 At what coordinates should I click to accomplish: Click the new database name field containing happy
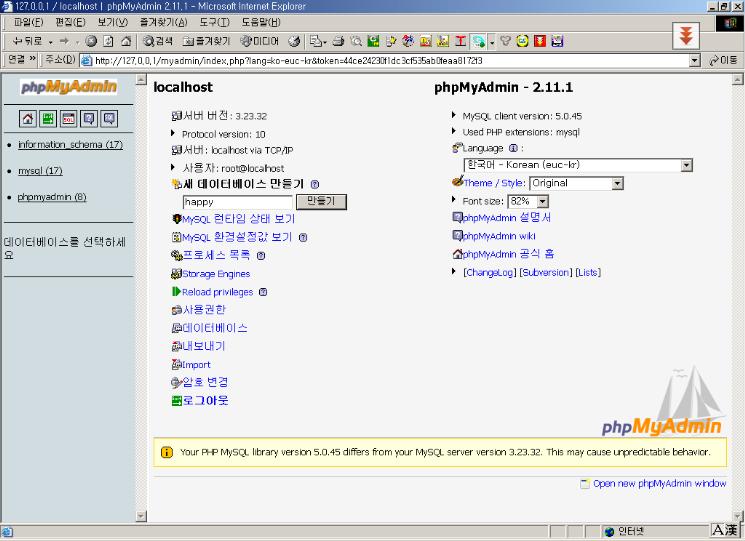238,202
